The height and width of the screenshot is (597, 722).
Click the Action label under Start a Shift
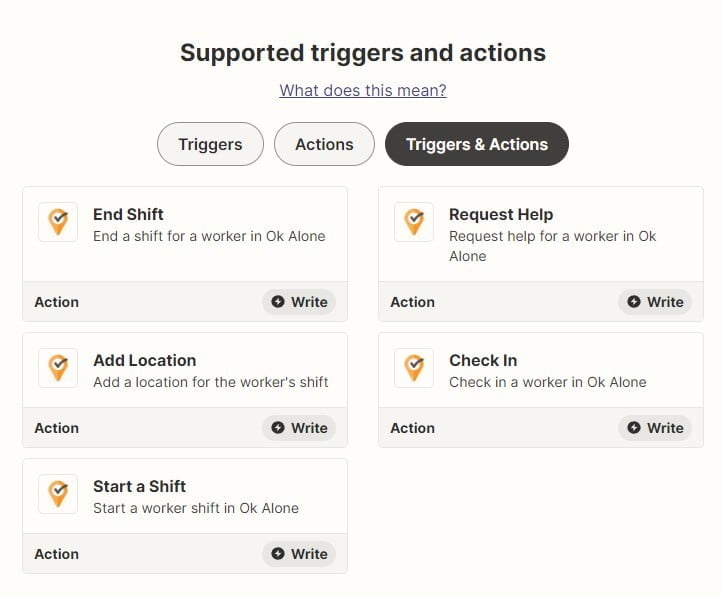point(57,554)
